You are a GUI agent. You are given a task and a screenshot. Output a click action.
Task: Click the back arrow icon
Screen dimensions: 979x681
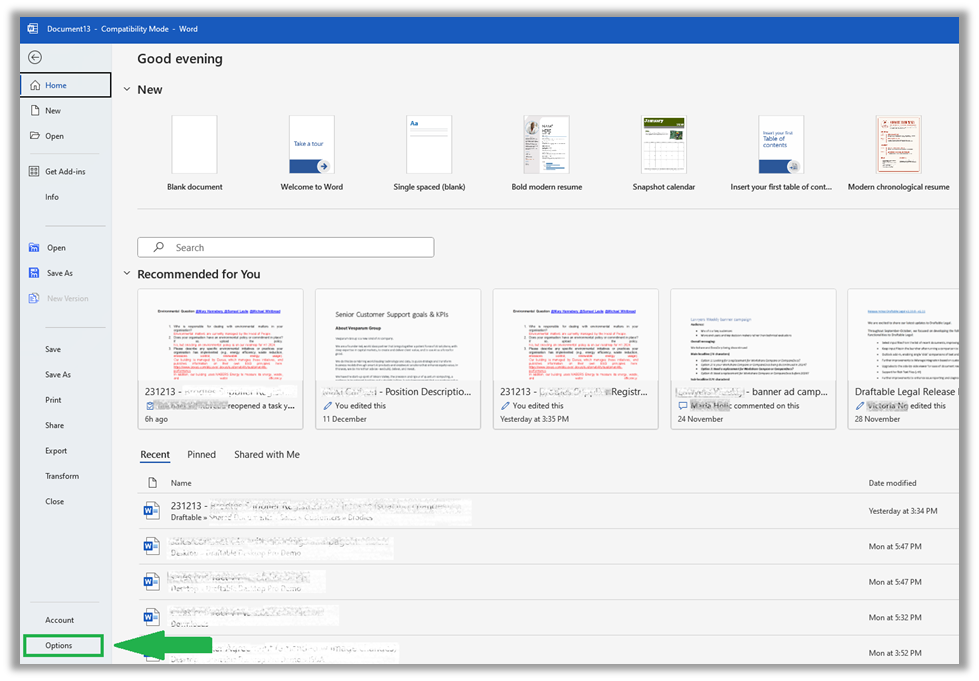pos(35,57)
